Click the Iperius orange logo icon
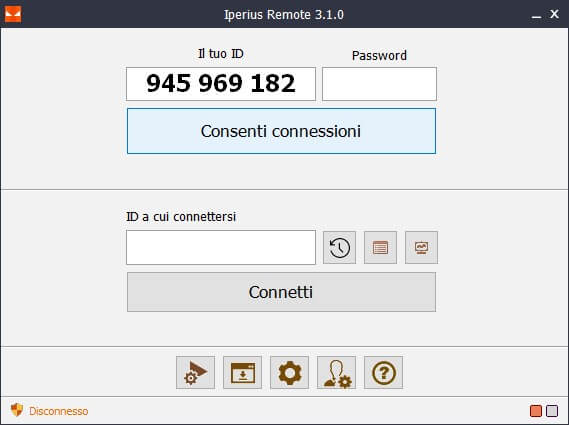The image size is (569, 425). tap(13, 15)
